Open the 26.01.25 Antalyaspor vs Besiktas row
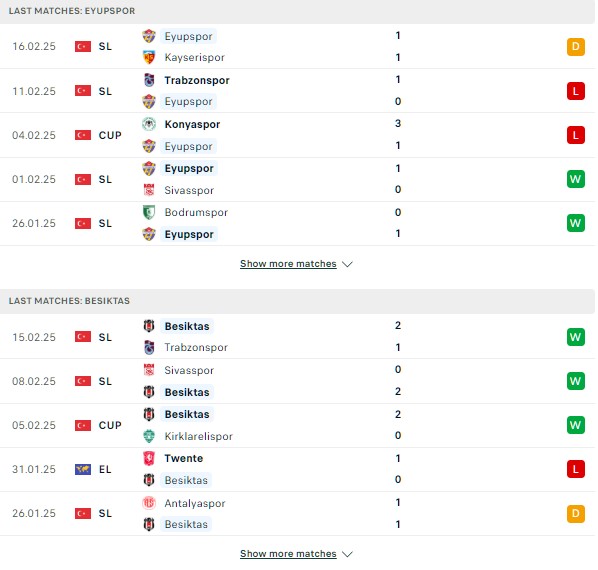598x570 pixels. [x=297, y=514]
